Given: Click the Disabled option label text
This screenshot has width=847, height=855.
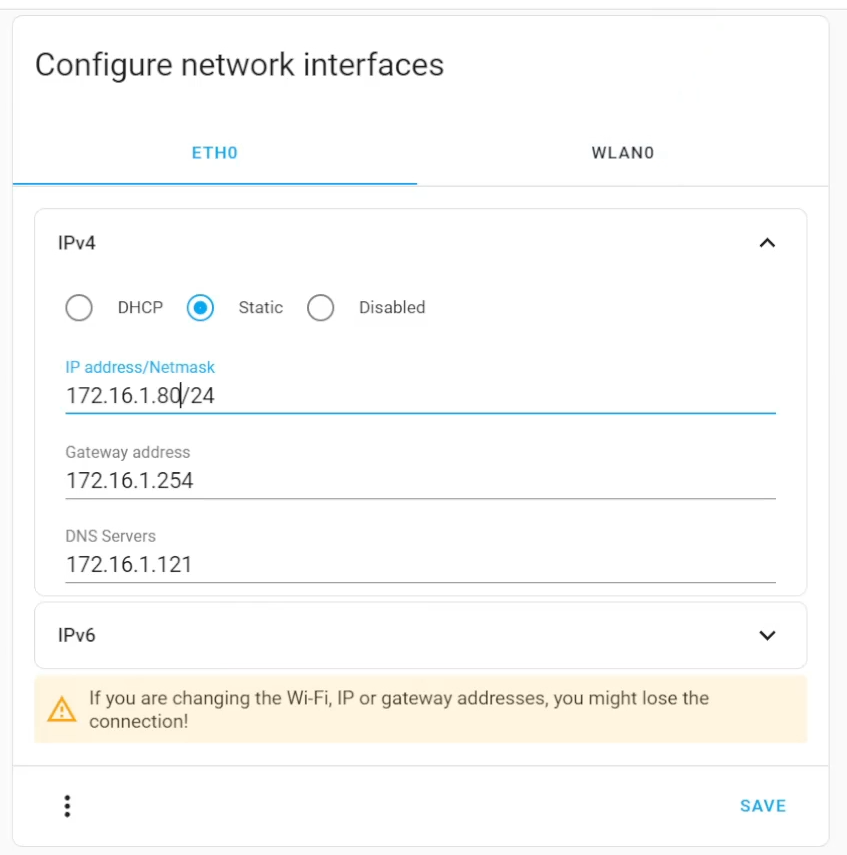Looking at the screenshot, I should click(392, 308).
